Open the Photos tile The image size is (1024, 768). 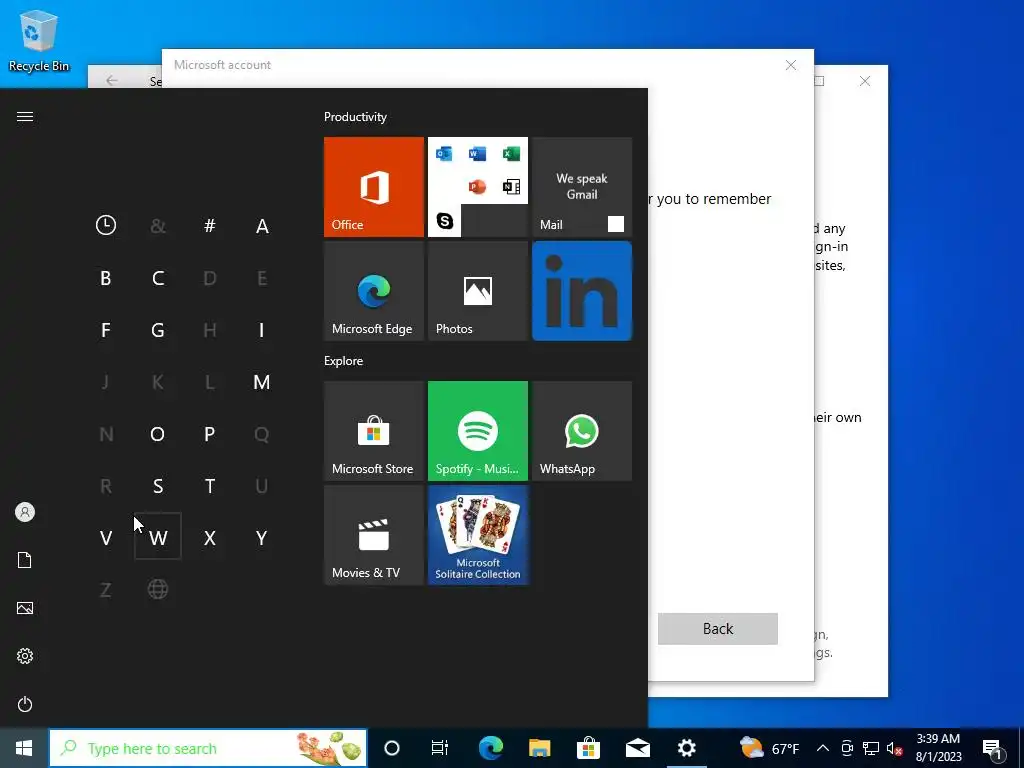click(x=477, y=291)
